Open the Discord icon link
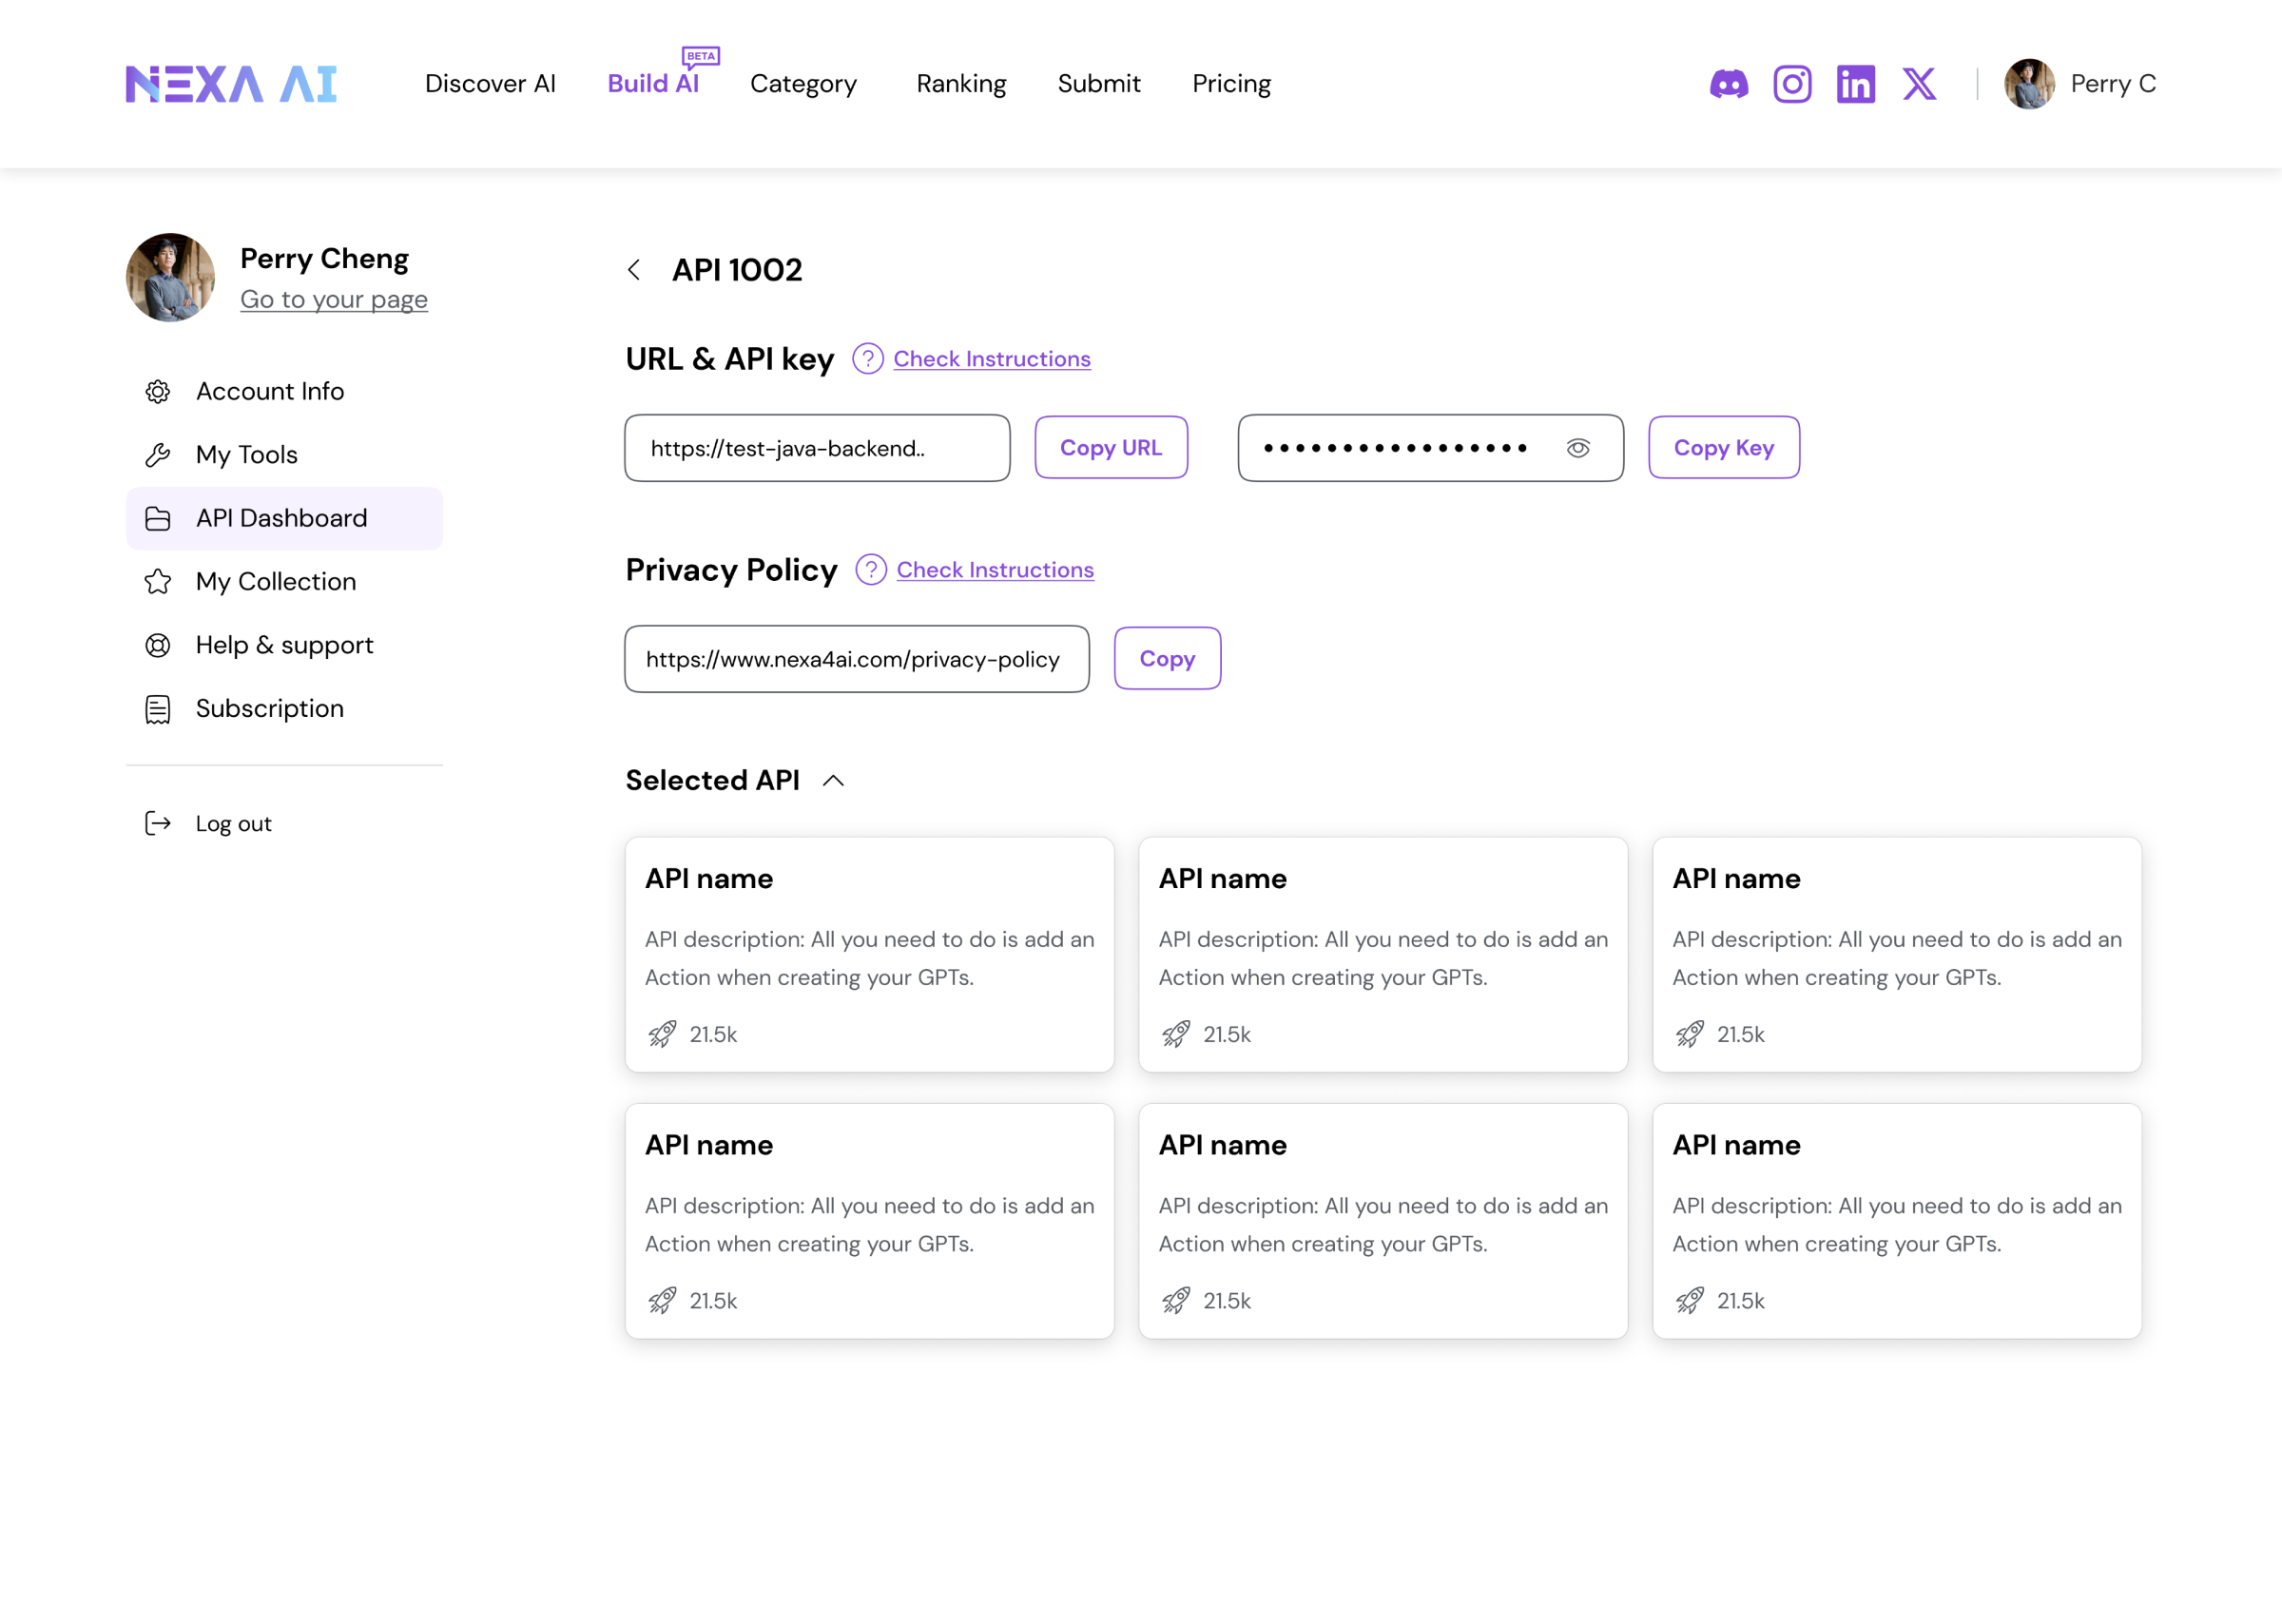The width and height of the screenshot is (2282, 1624). click(x=1728, y=84)
